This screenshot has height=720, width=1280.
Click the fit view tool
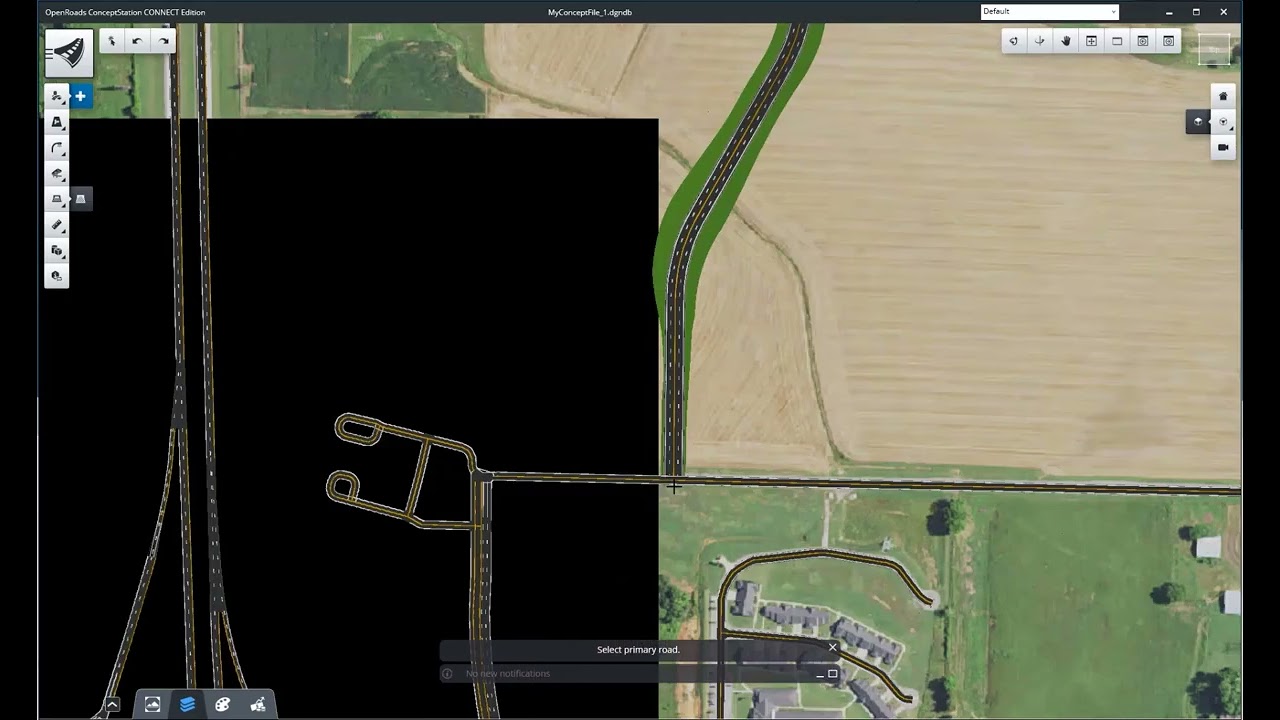1091,41
